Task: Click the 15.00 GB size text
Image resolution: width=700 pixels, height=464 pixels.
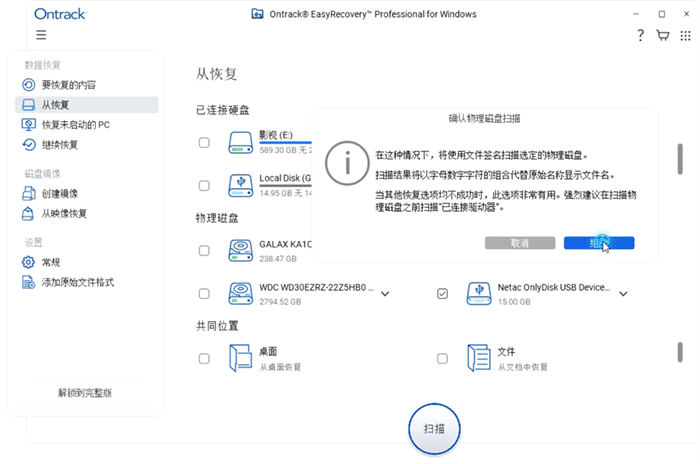Action: [514, 302]
